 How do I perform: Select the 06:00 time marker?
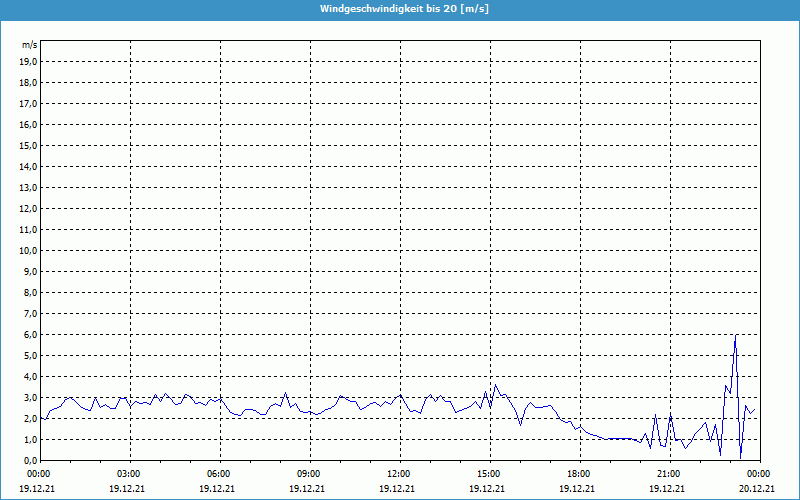(219, 473)
